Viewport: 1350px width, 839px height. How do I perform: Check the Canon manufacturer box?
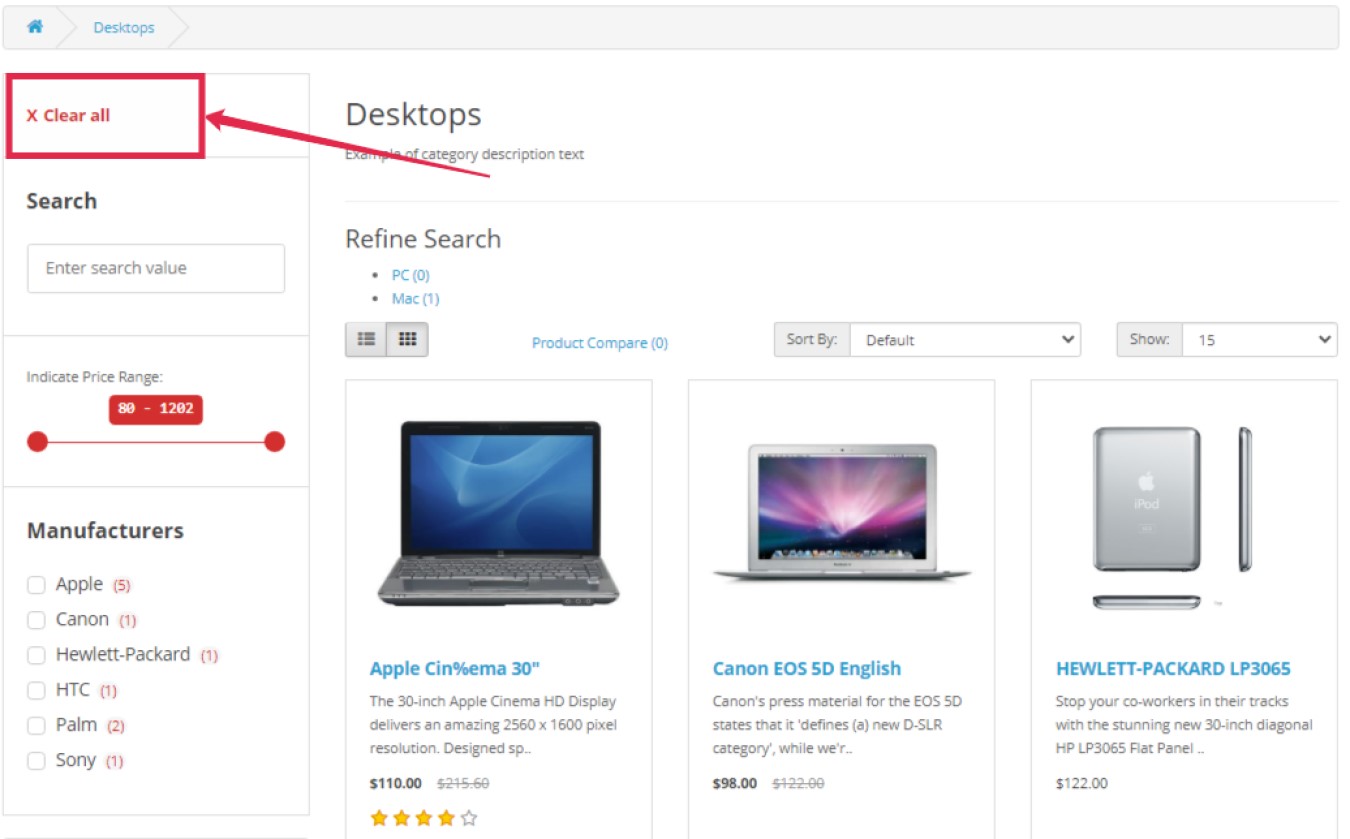coord(36,620)
